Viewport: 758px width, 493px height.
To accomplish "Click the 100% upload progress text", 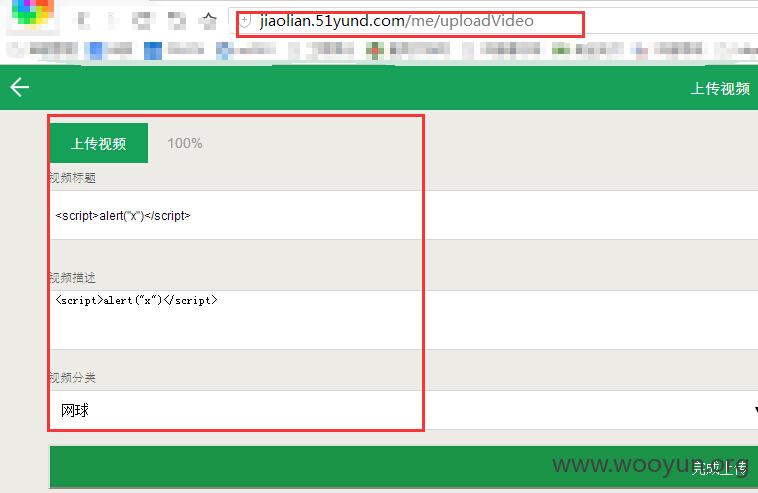I will click(185, 144).
